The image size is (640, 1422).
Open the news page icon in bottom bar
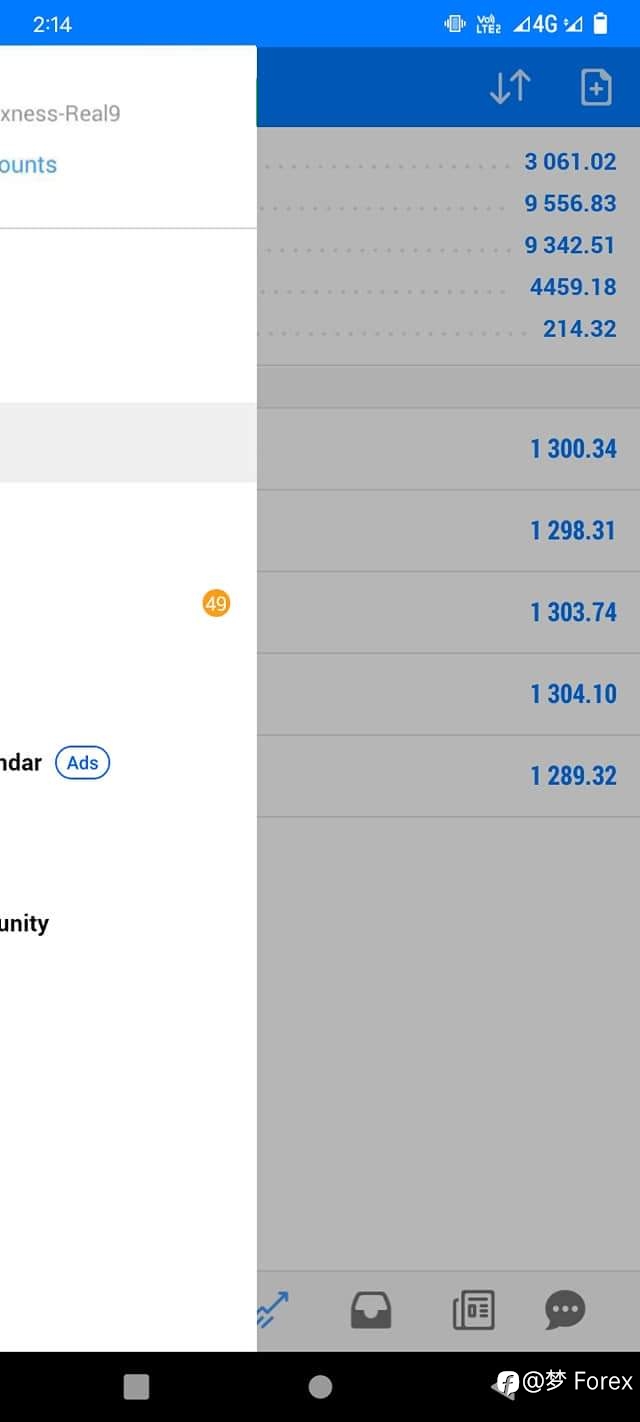coord(474,1310)
